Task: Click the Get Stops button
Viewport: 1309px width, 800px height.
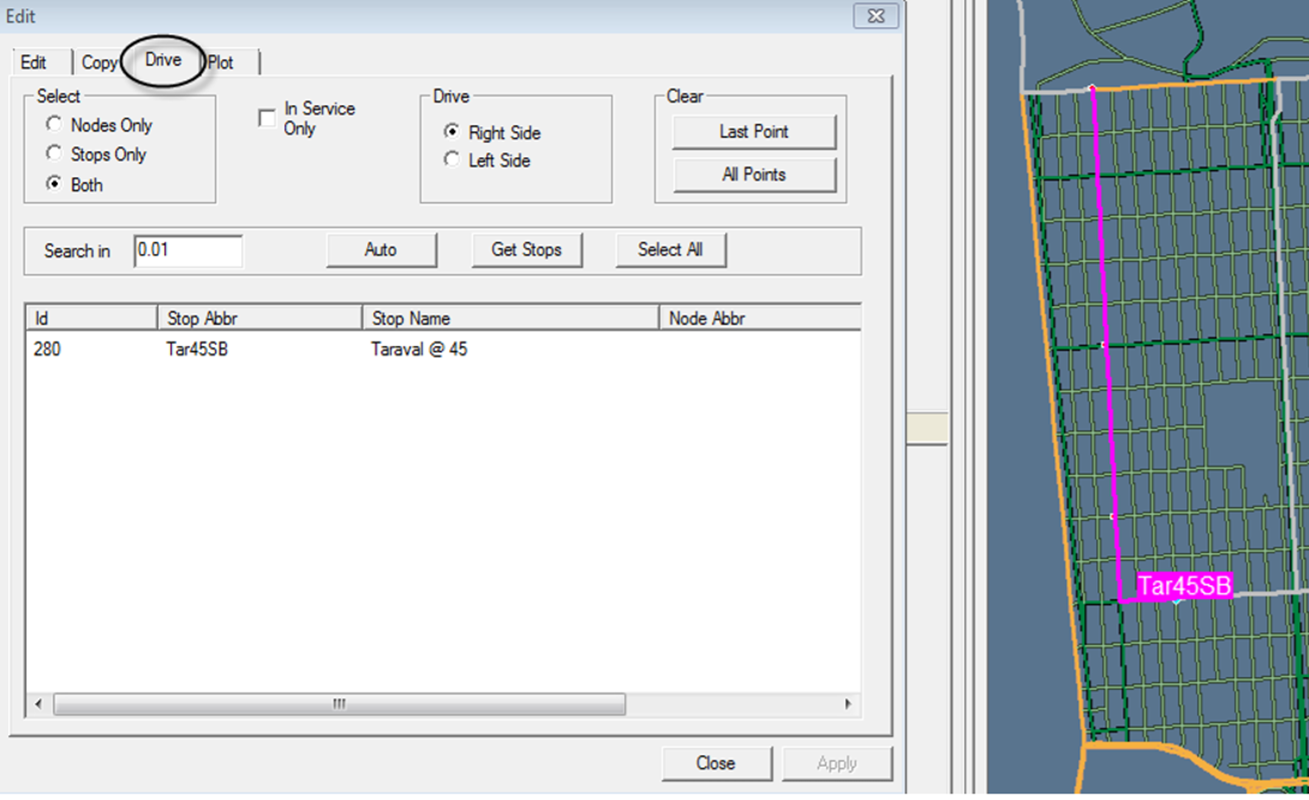Action: 526,250
